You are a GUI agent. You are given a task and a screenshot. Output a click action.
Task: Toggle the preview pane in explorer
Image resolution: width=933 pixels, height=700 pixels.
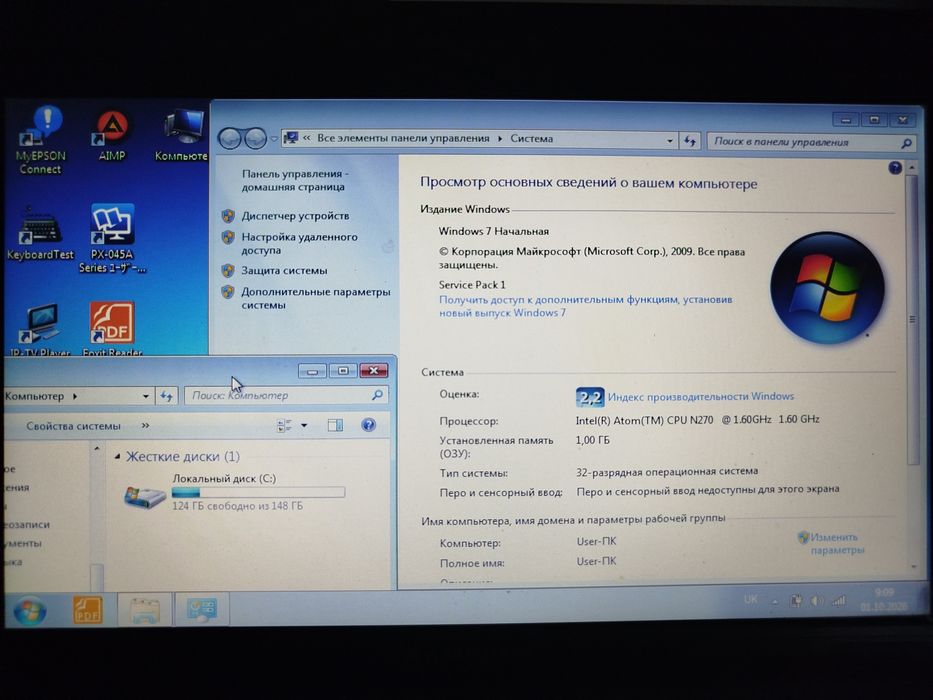336,425
